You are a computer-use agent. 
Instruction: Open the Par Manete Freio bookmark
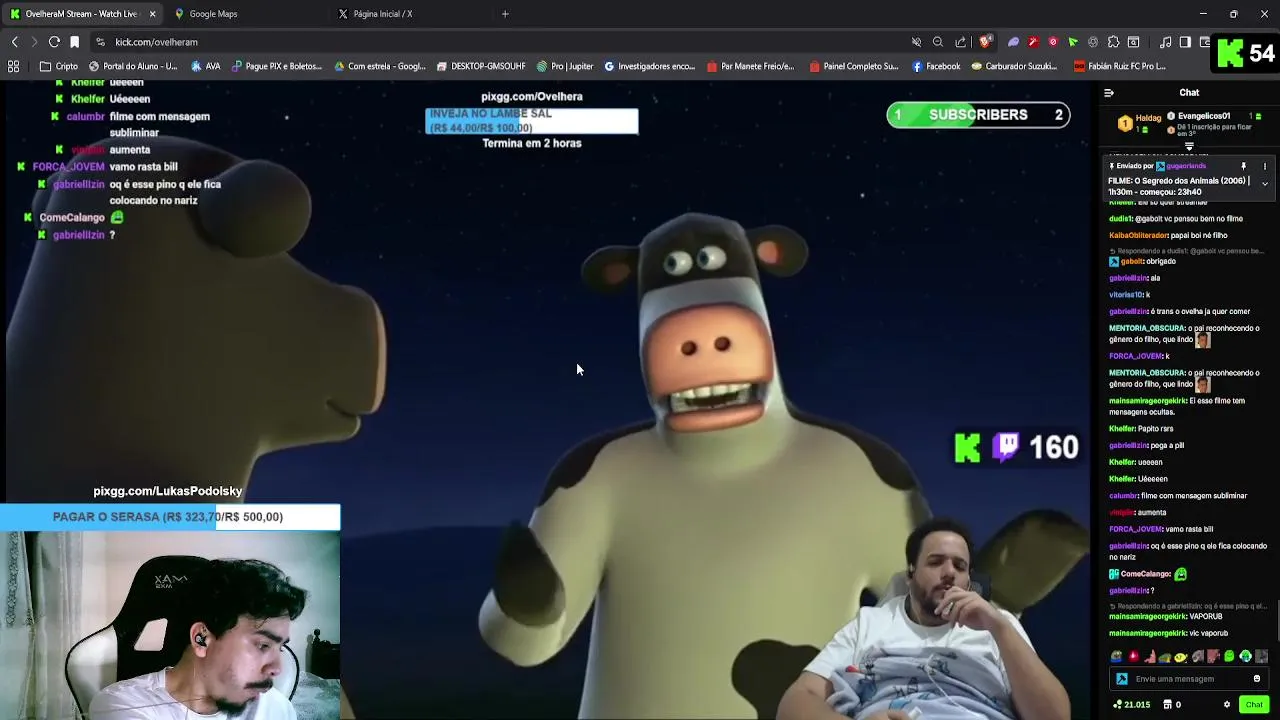point(750,66)
